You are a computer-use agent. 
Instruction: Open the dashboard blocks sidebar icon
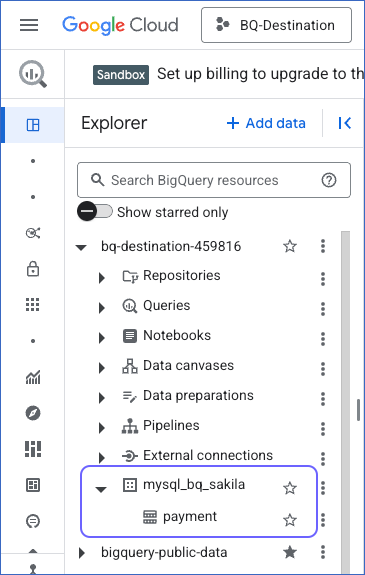tap(33, 449)
